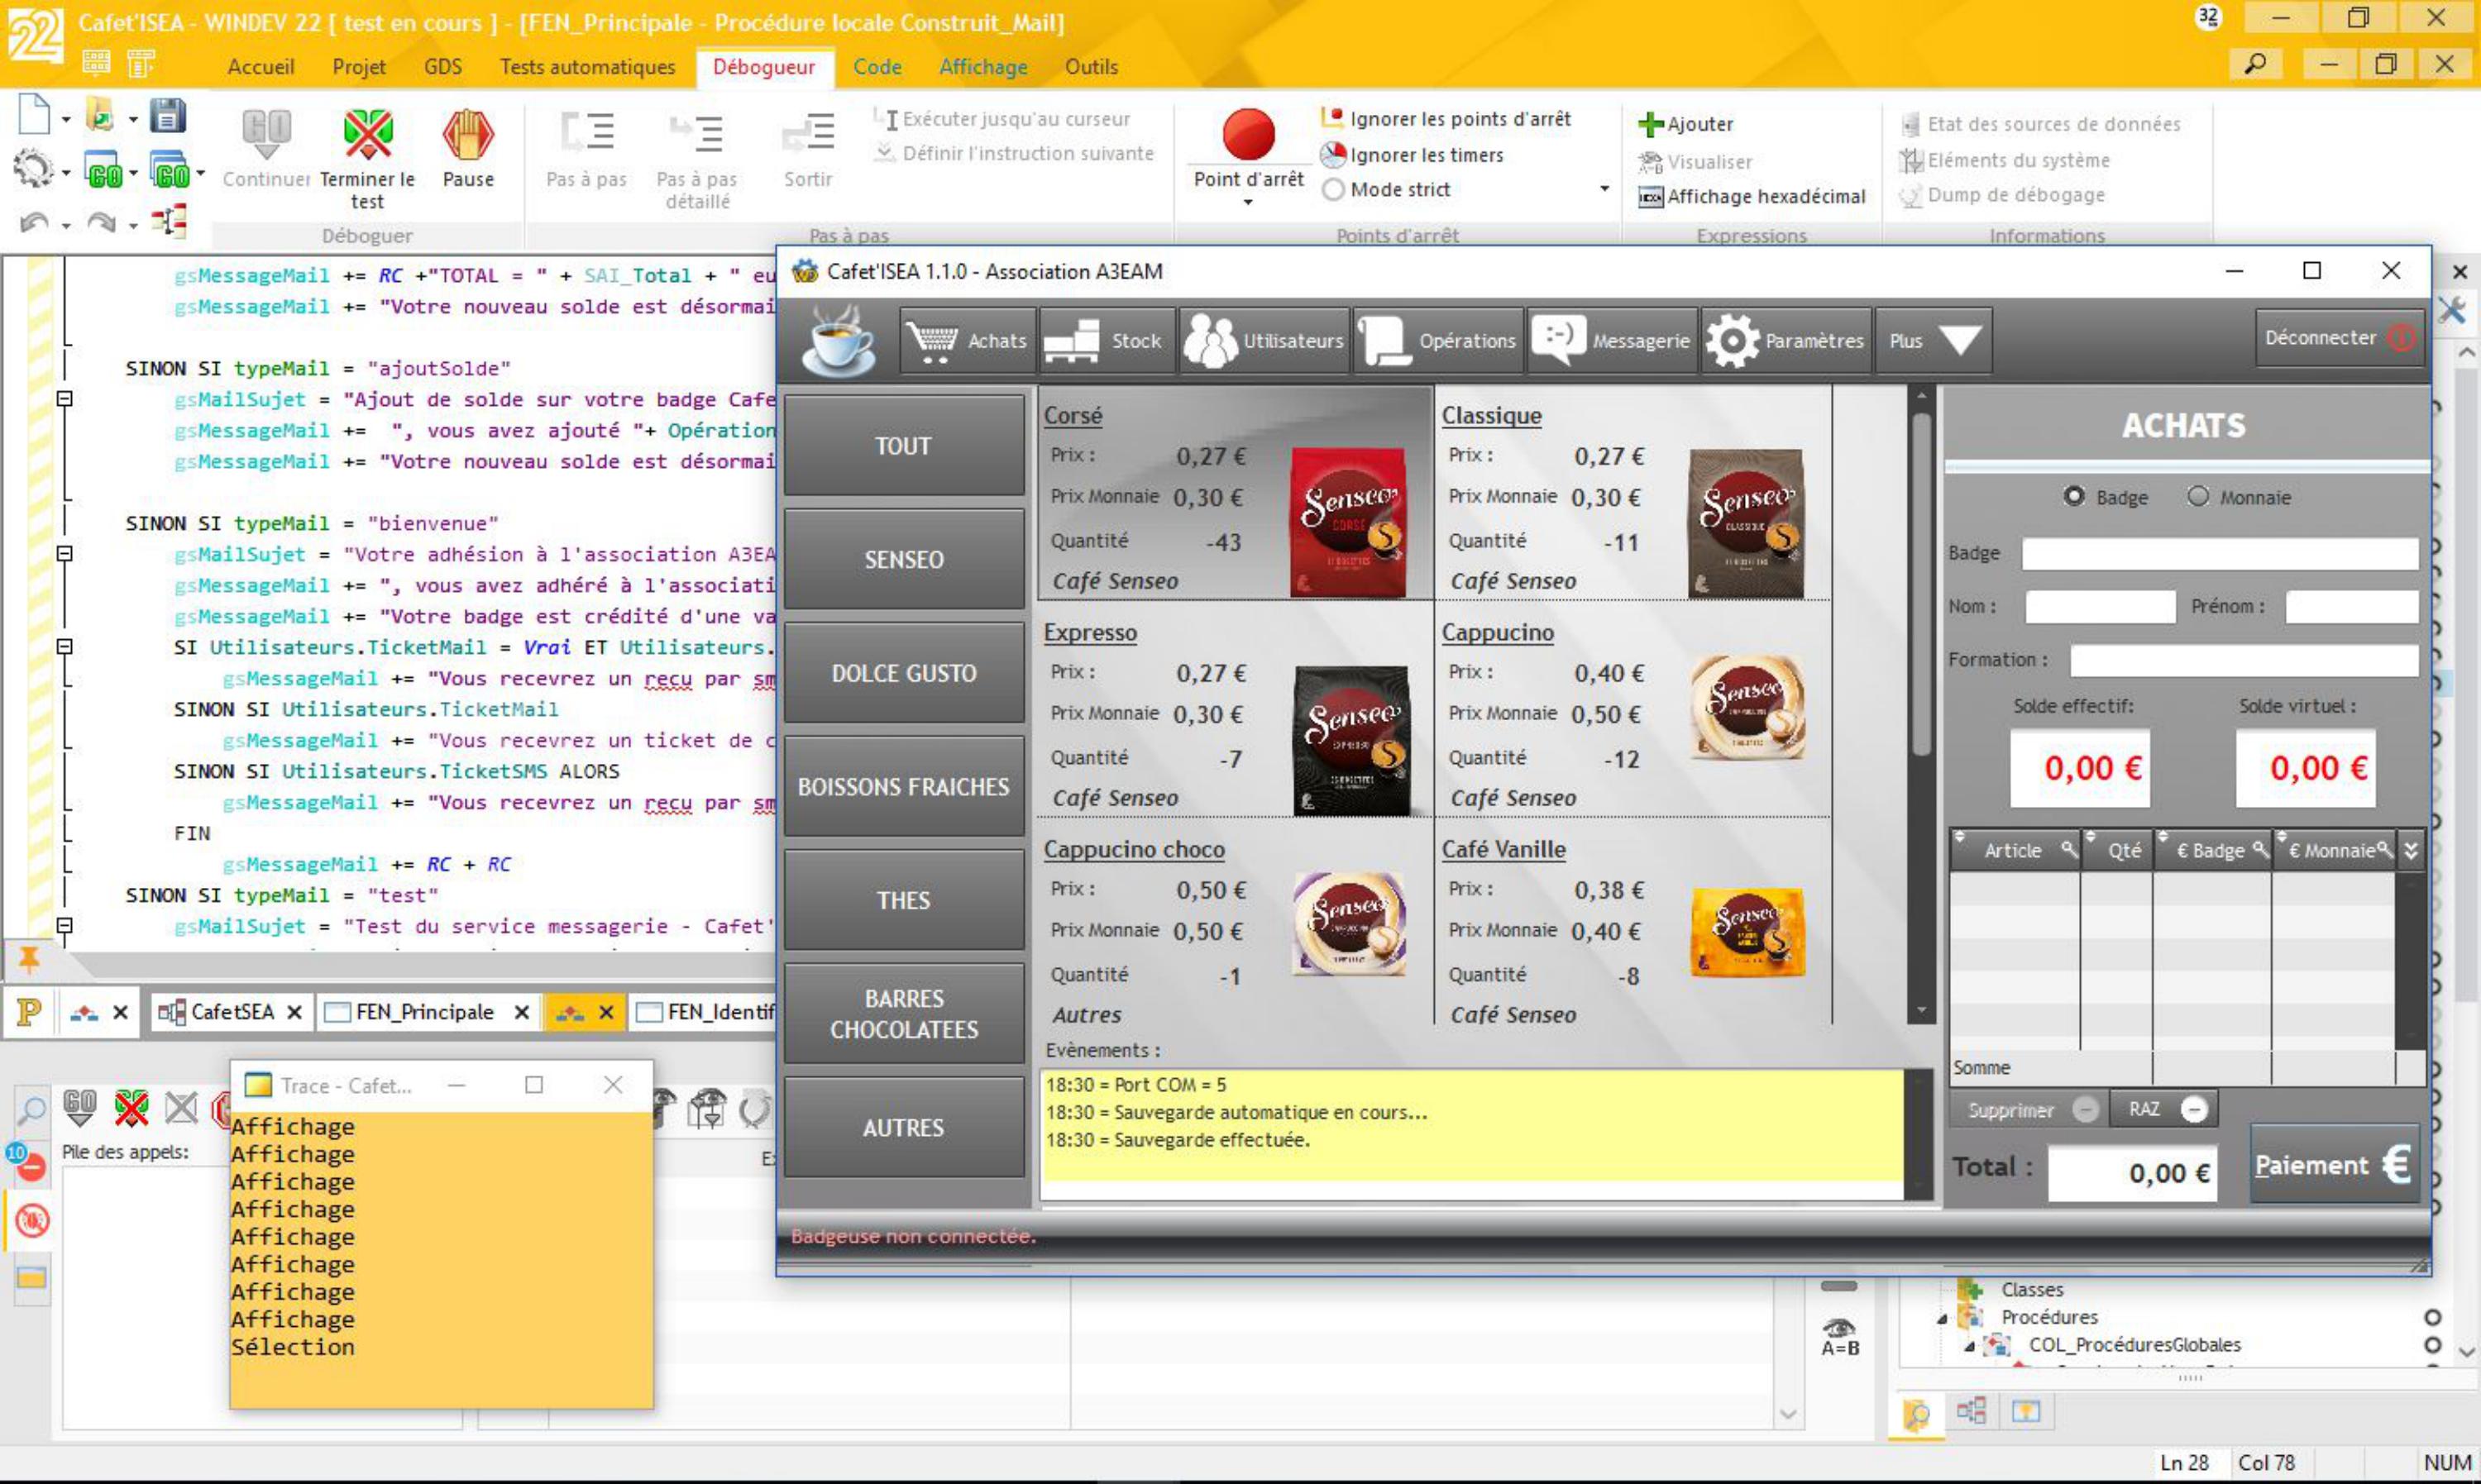Collapse the Procédures tree node
Image resolution: width=2481 pixels, height=1484 pixels.
pyautogui.click(x=1942, y=1318)
